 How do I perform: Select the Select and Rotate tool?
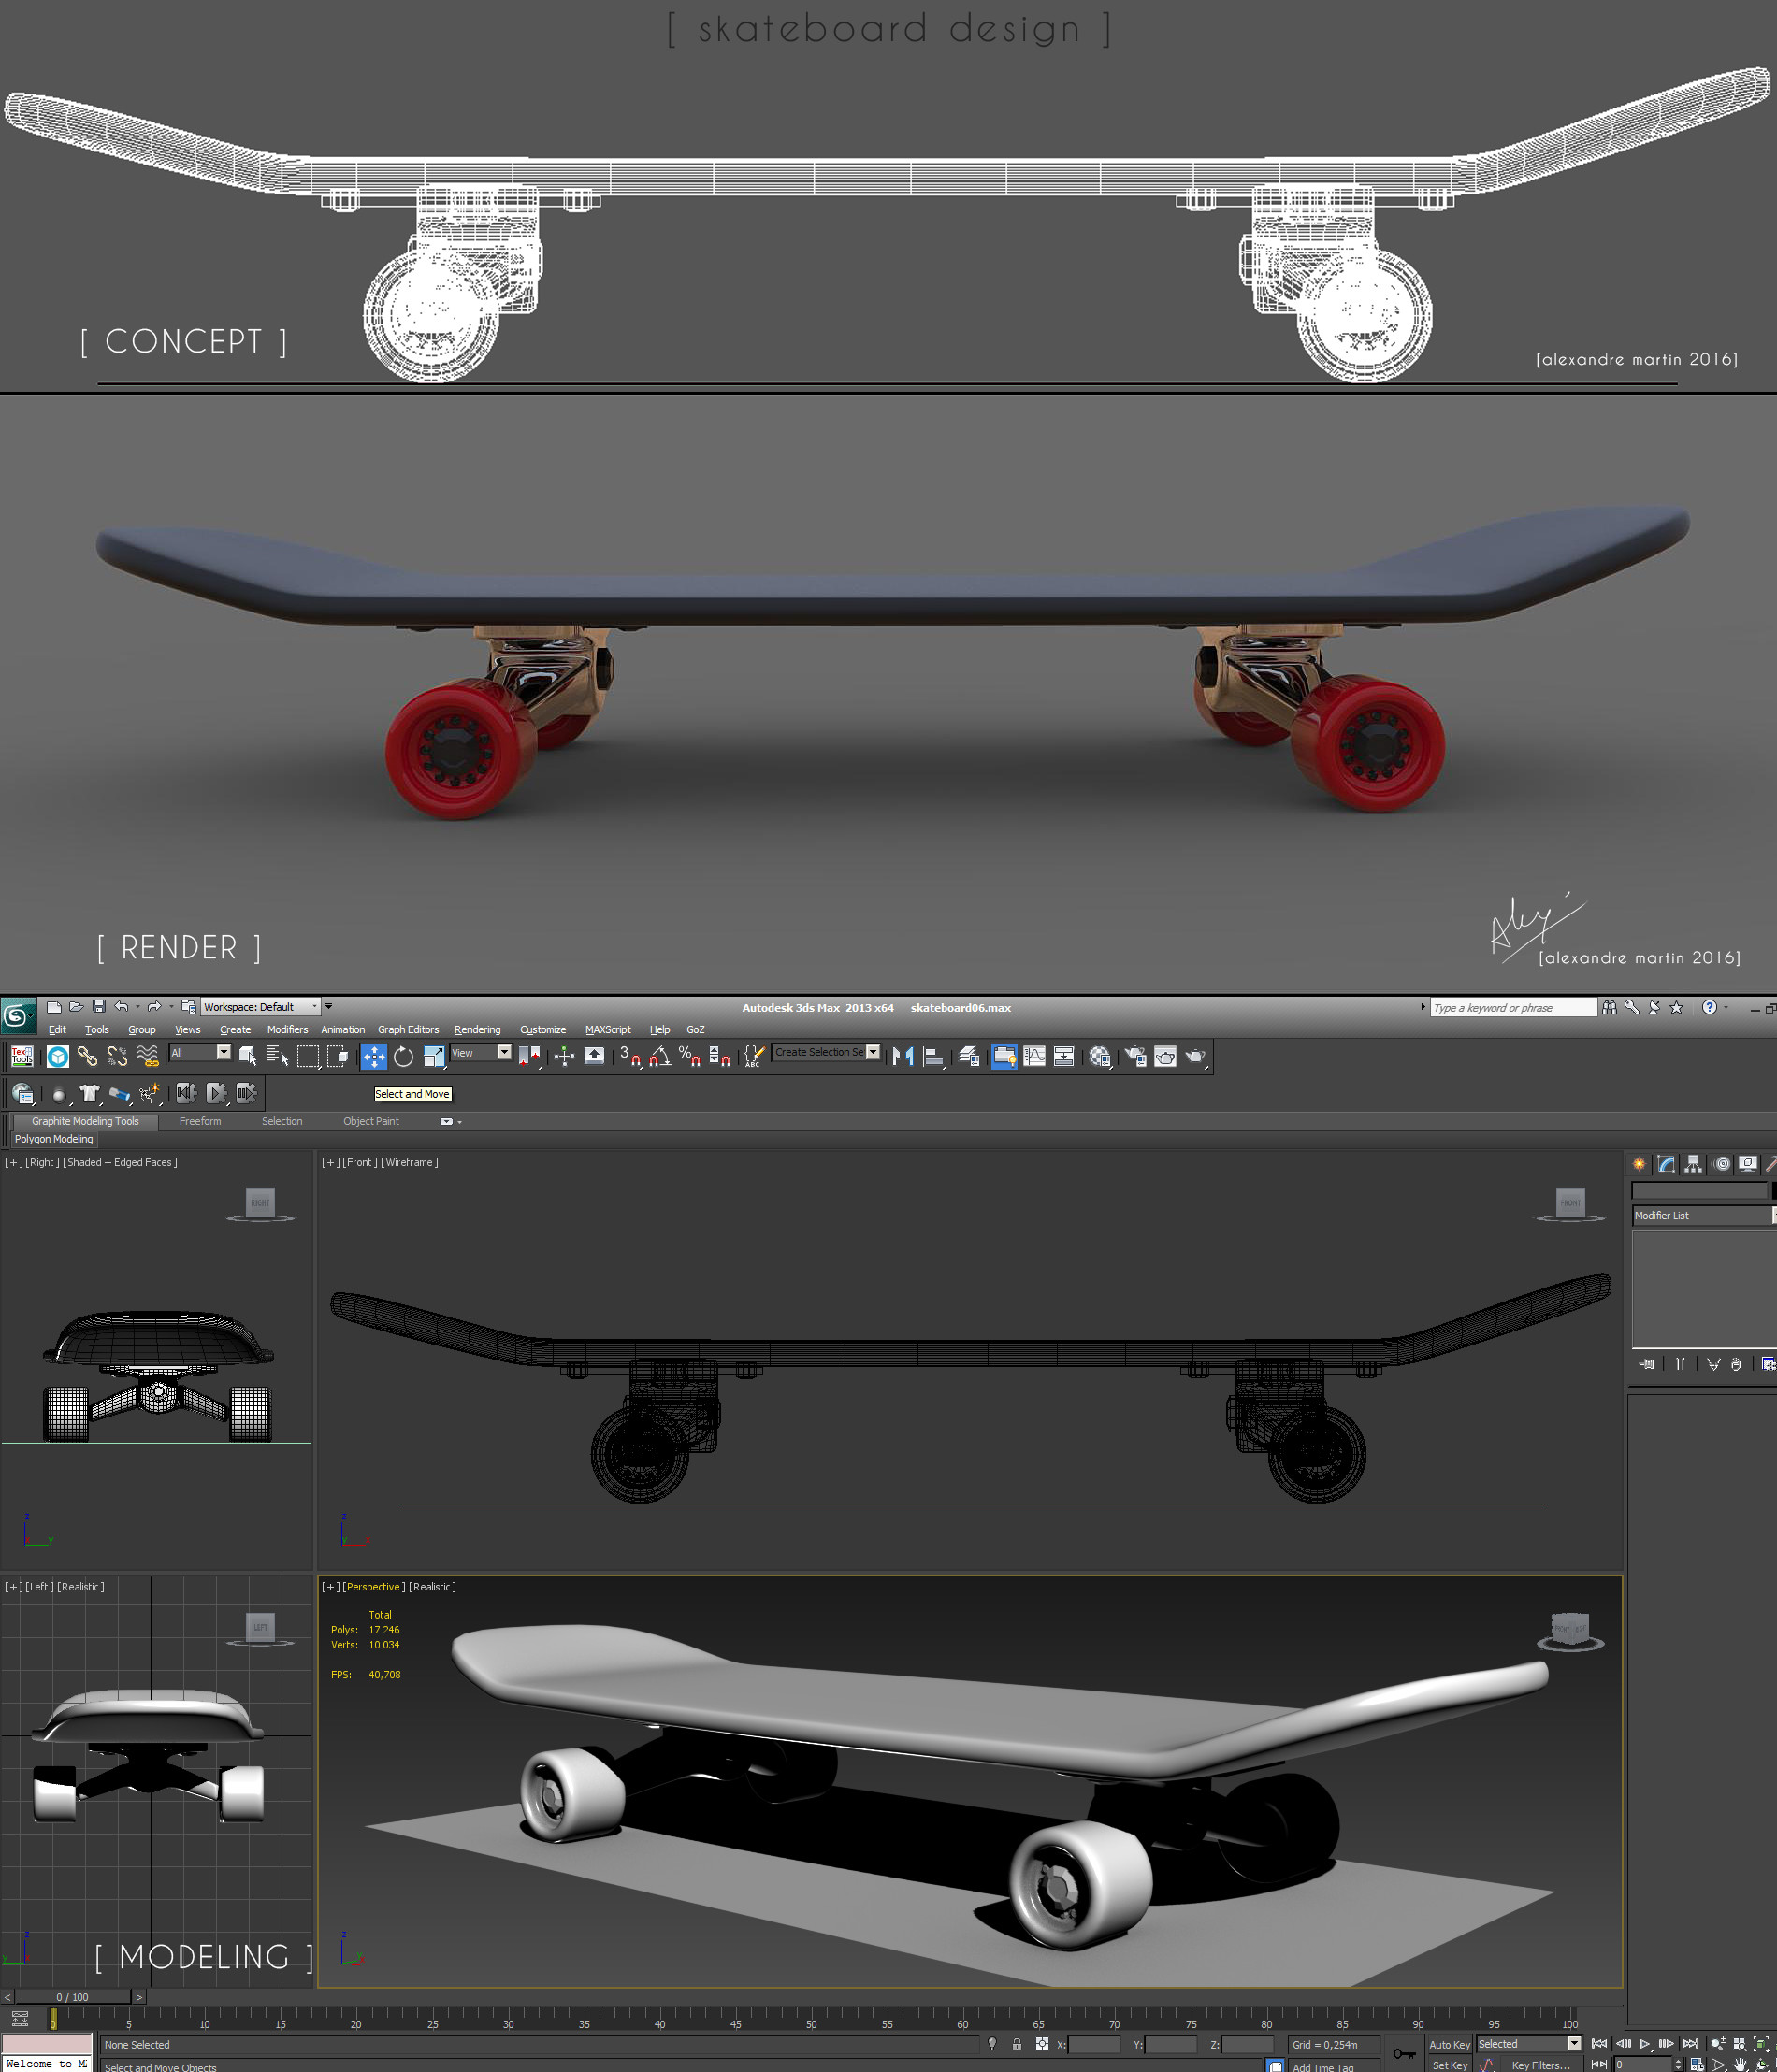[x=403, y=1056]
